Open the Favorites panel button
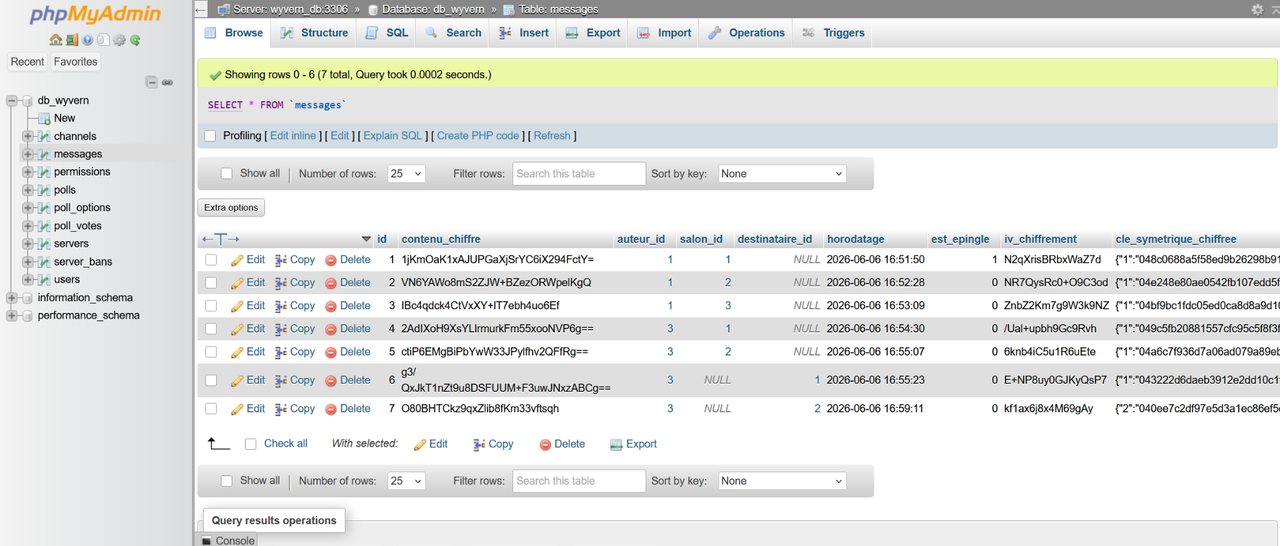Viewport: 1280px width, 546px height. [76, 62]
